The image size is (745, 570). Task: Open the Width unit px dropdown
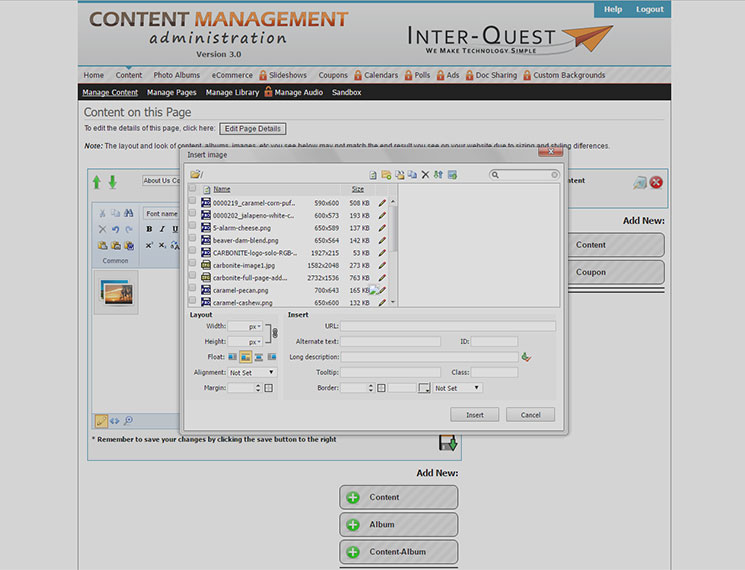pyautogui.click(x=254, y=327)
